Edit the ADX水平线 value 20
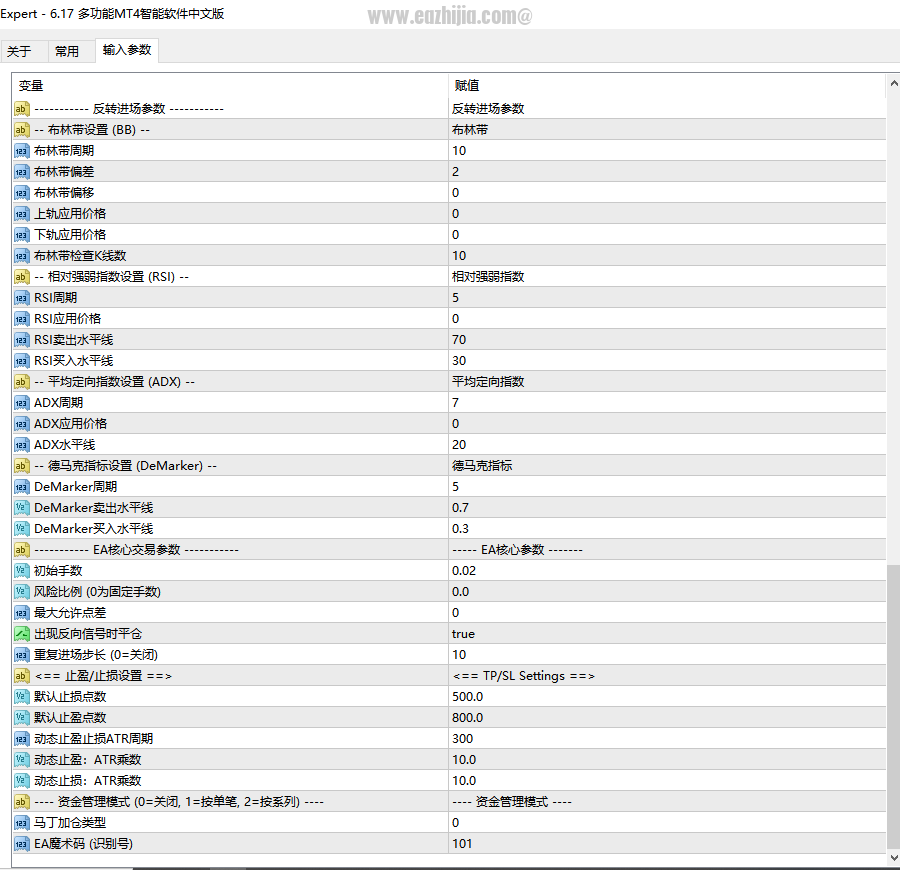This screenshot has height=870, width=900. tap(667, 445)
